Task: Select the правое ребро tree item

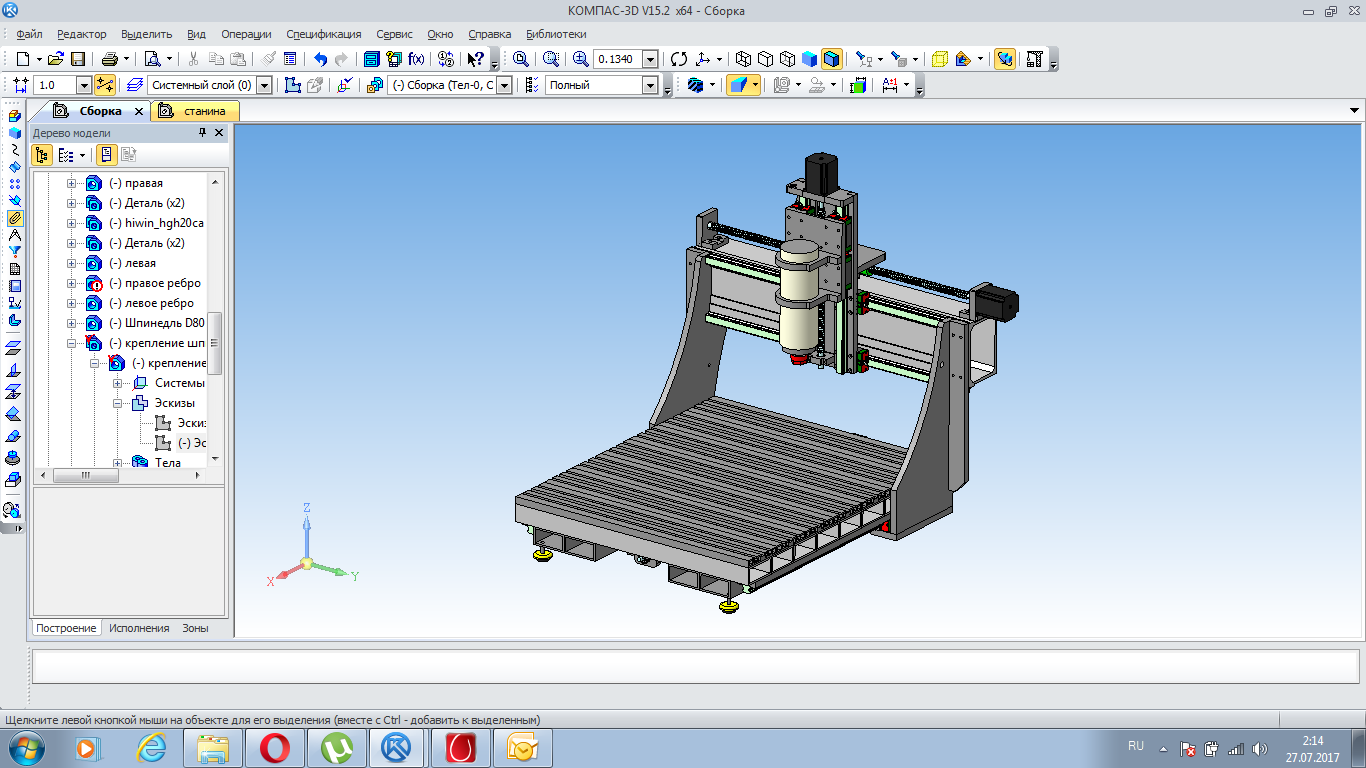Action: [154, 283]
